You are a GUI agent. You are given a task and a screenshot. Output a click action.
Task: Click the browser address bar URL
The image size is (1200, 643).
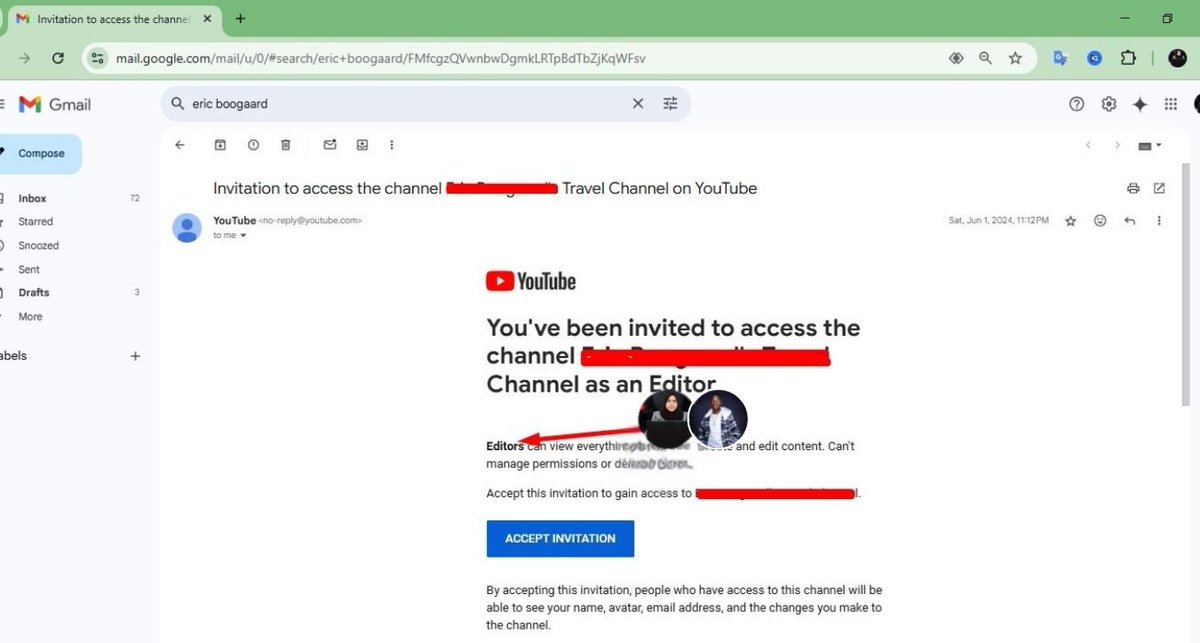coord(380,58)
